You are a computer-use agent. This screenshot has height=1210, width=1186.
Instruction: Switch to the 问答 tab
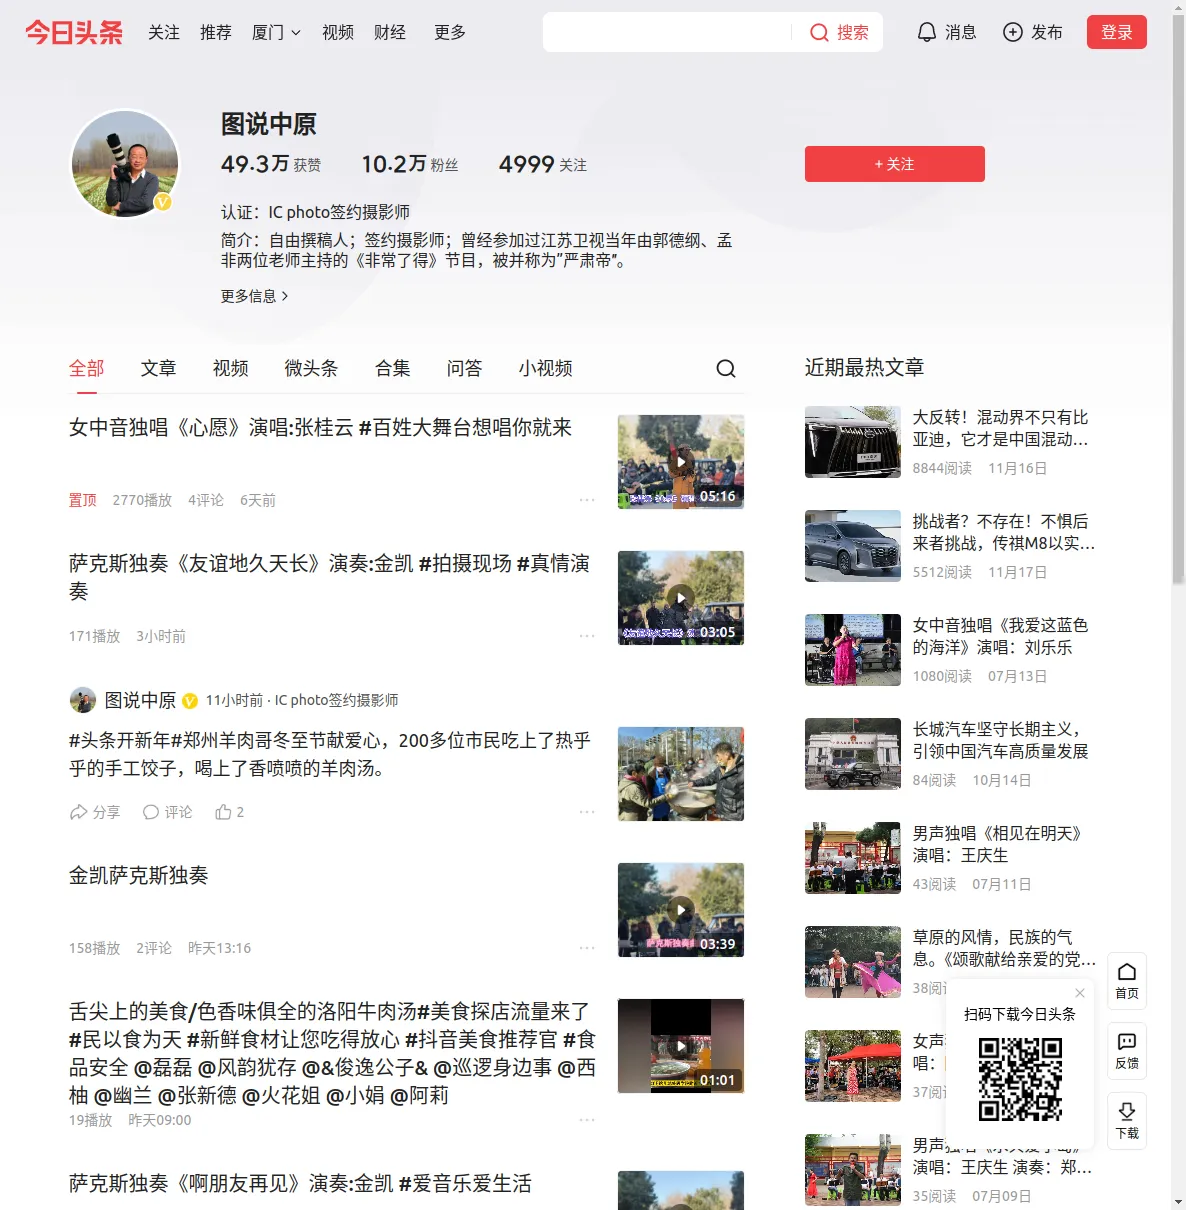(465, 368)
